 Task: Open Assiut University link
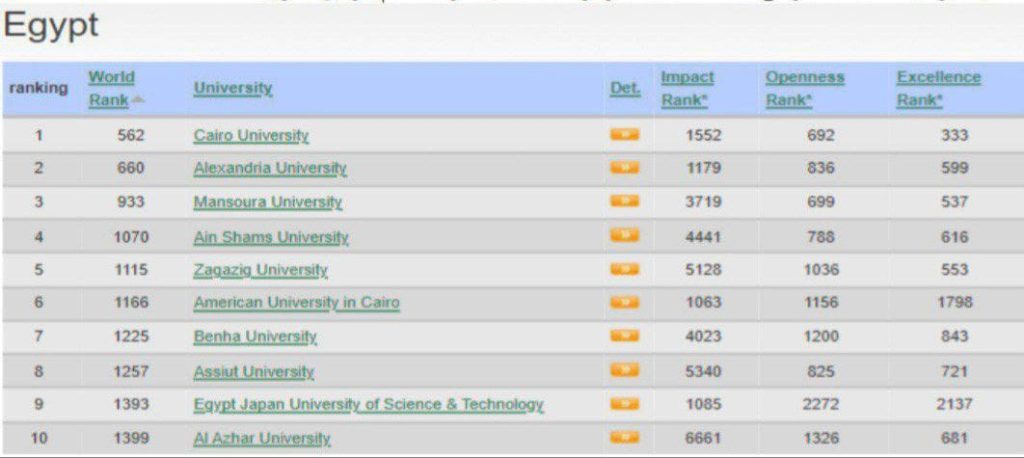click(x=253, y=372)
